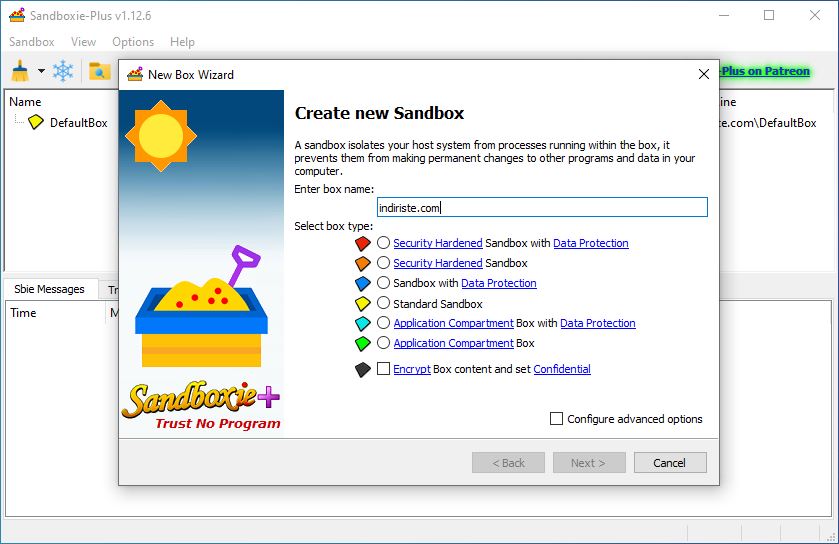839x544 pixels.
Task: Click the orange hardened sandbox icon
Action: click(363, 263)
